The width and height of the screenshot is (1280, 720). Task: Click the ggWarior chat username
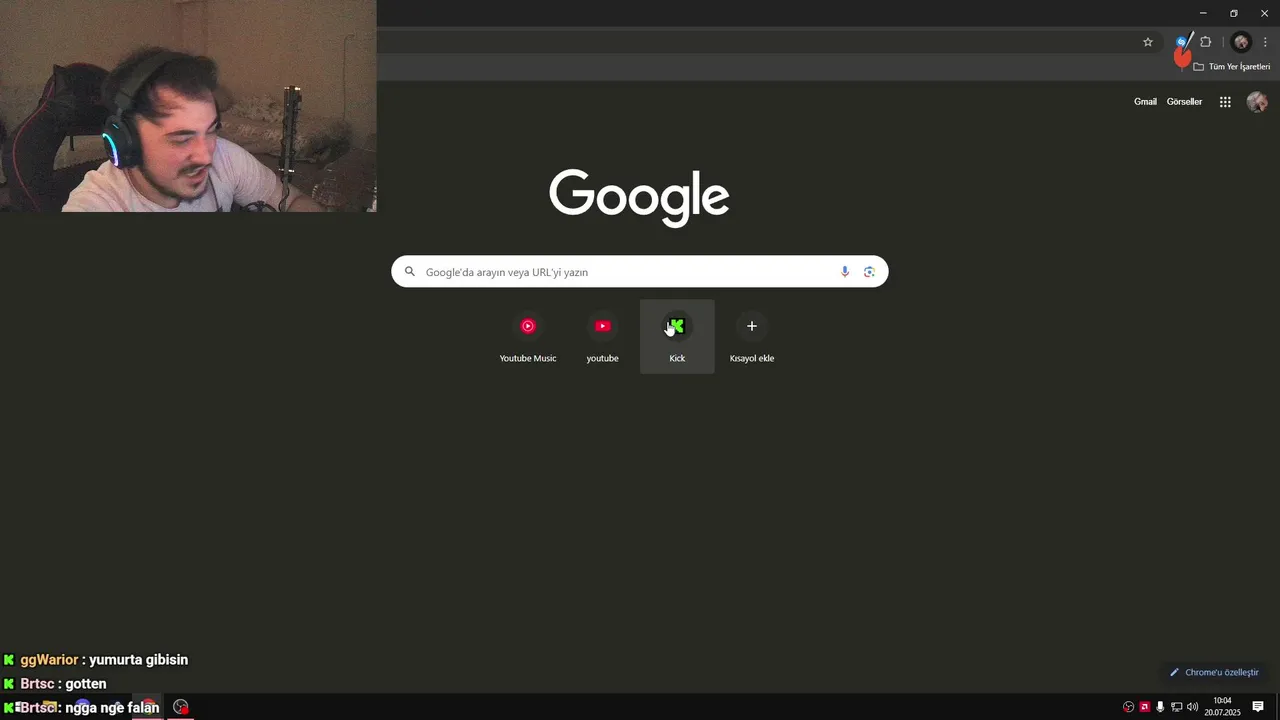[x=49, y=660]
